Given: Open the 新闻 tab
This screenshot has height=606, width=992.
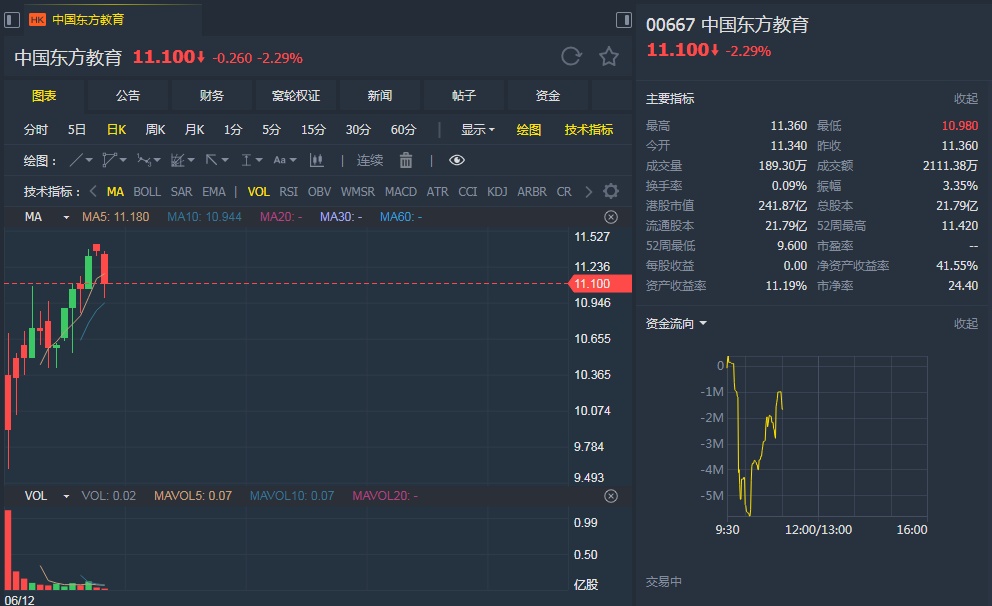Looking at the screenshot, I should point(380,96).
